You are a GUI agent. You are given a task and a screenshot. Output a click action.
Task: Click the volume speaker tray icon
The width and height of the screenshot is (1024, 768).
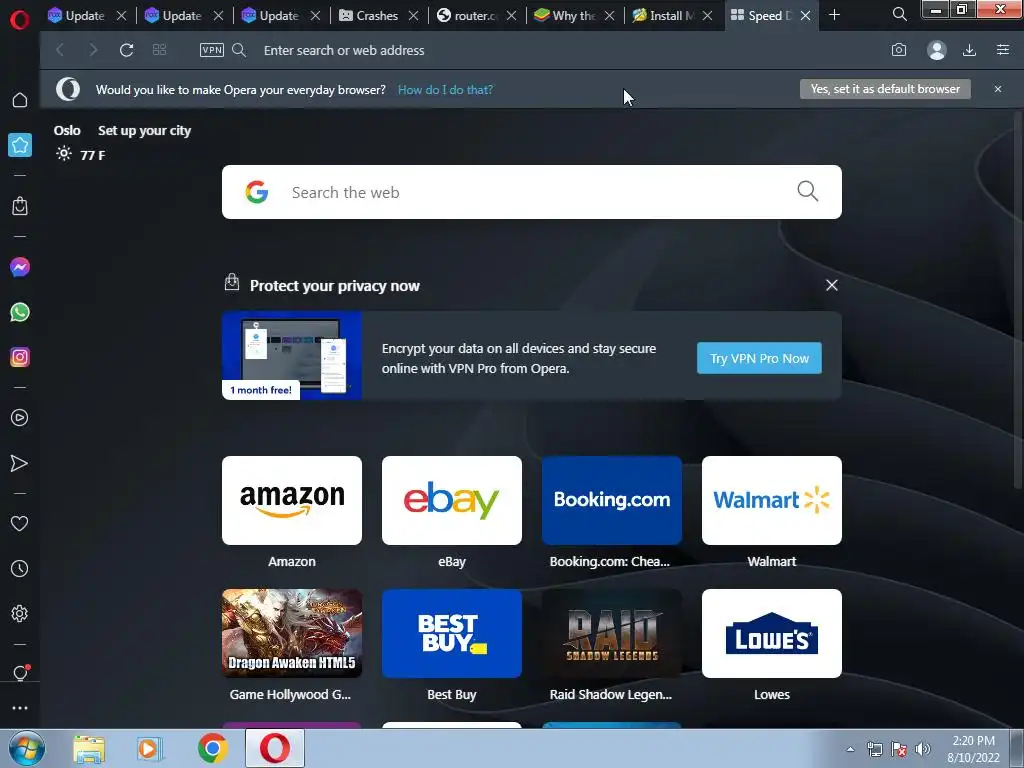pyautogui.click(x=923, y=749)
